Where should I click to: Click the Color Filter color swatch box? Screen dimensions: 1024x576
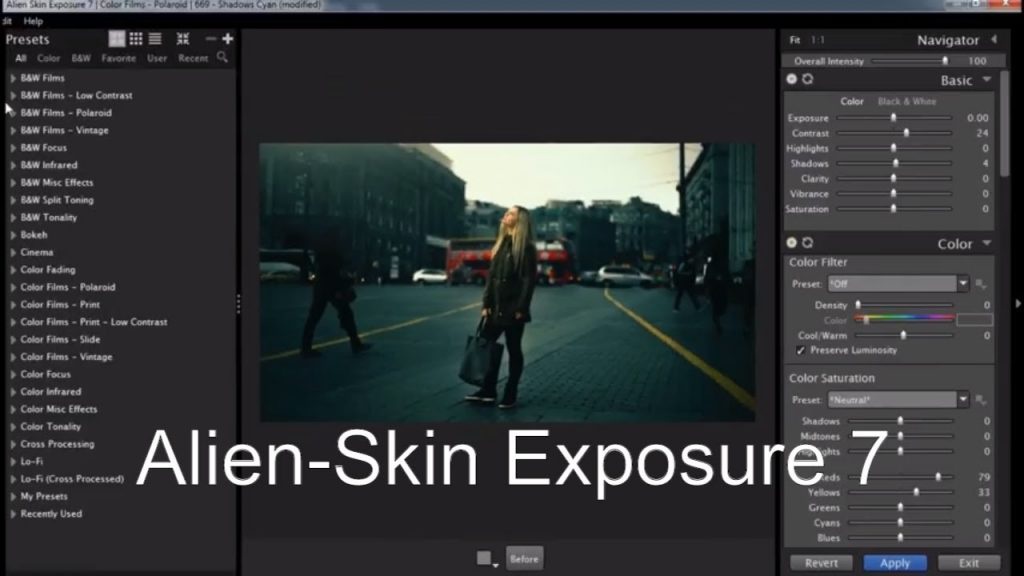point(974,320)
